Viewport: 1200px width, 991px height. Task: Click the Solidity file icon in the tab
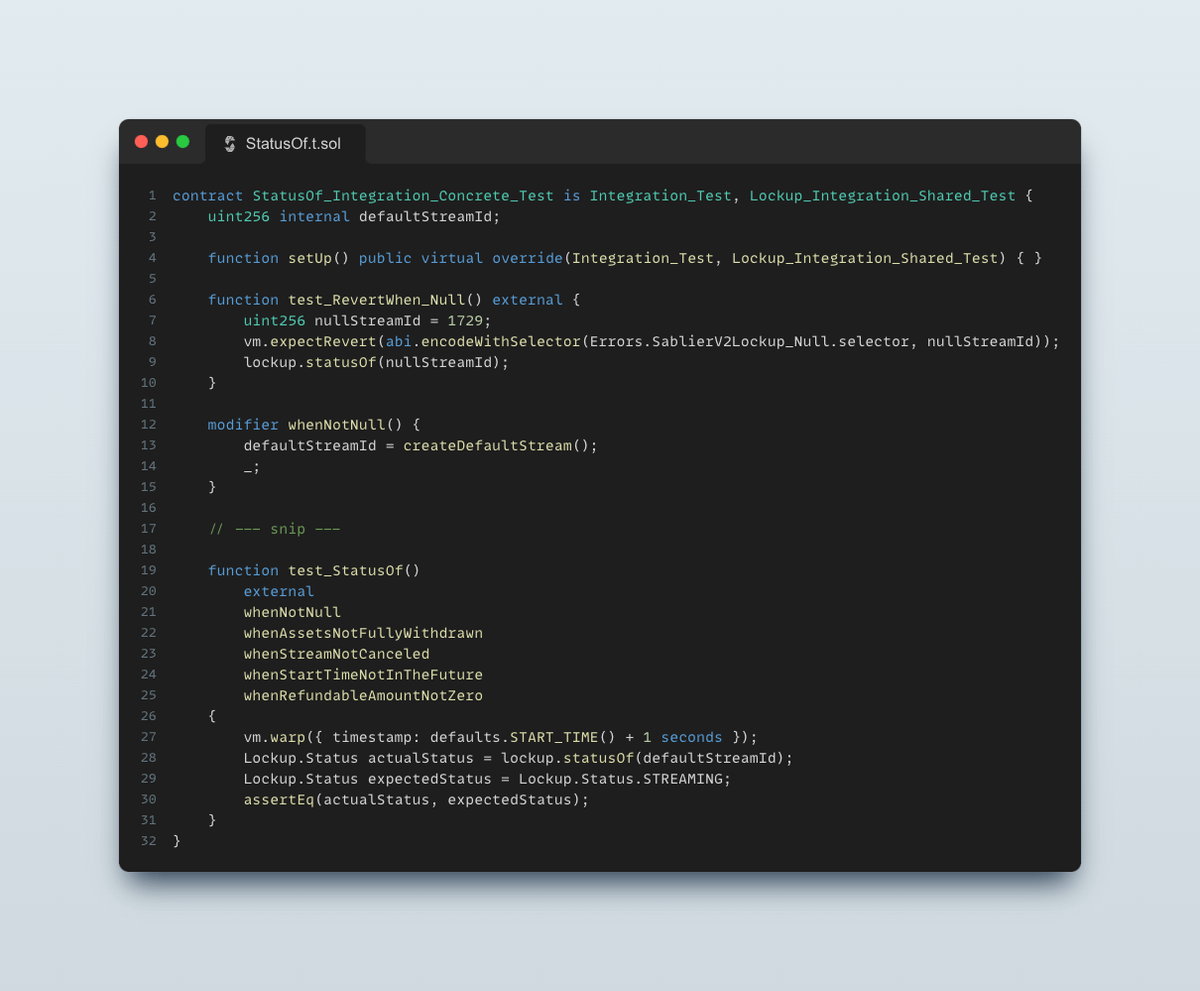[x=230, y=144]
